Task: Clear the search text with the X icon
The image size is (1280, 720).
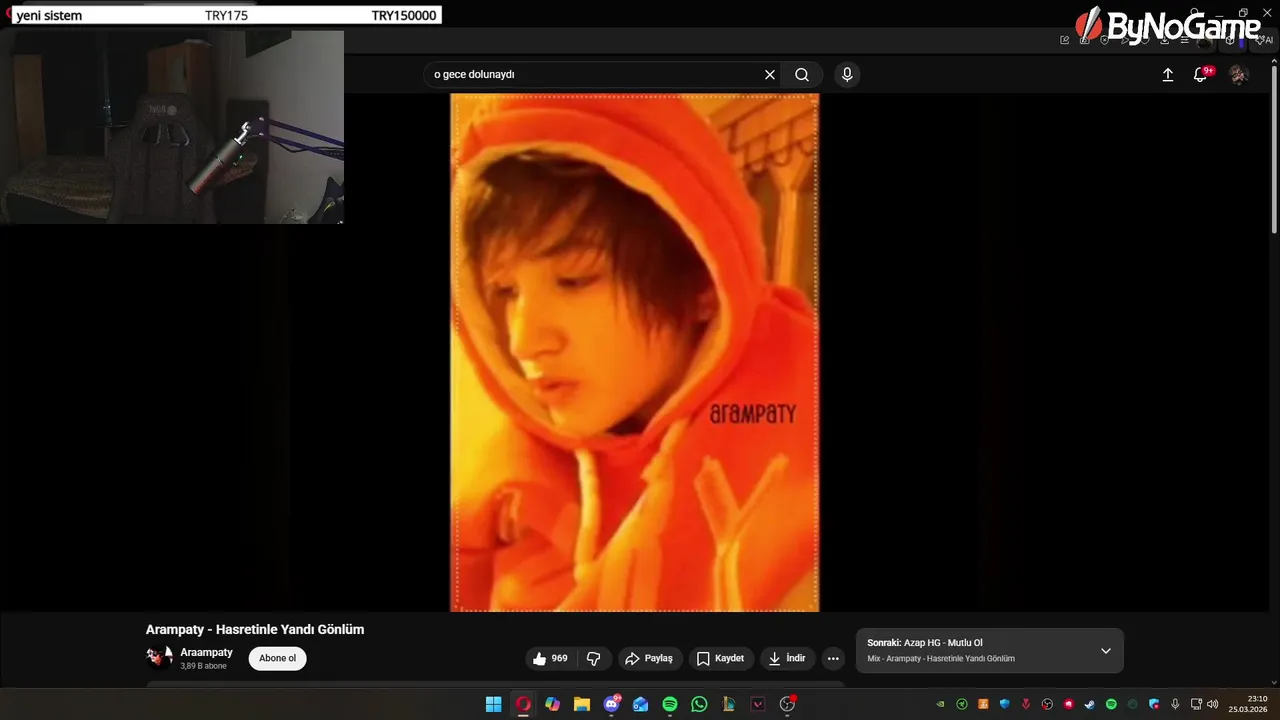Action: pyautogui.click(x=770, y=75)
